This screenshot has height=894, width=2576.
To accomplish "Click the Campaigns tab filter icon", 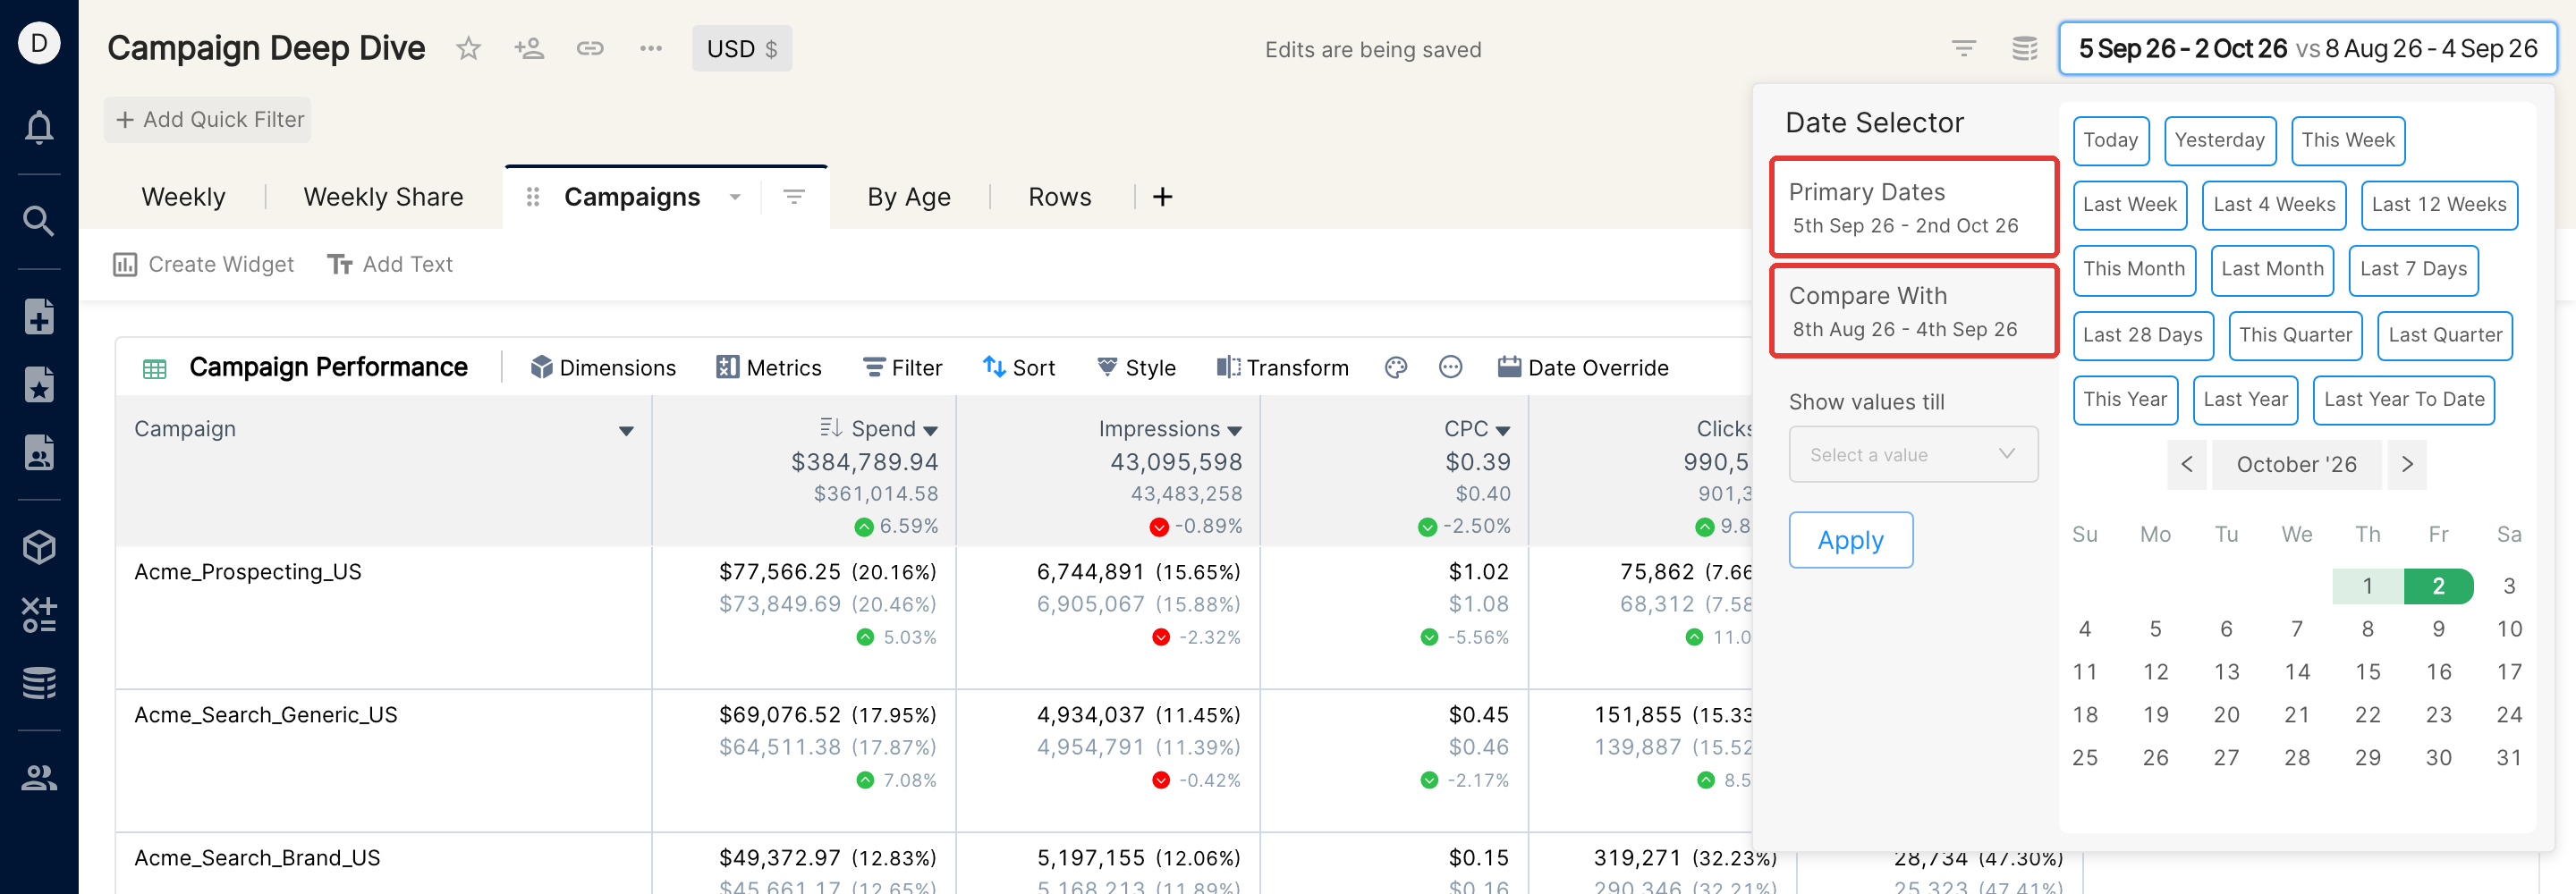I will (x=794, y=197).
